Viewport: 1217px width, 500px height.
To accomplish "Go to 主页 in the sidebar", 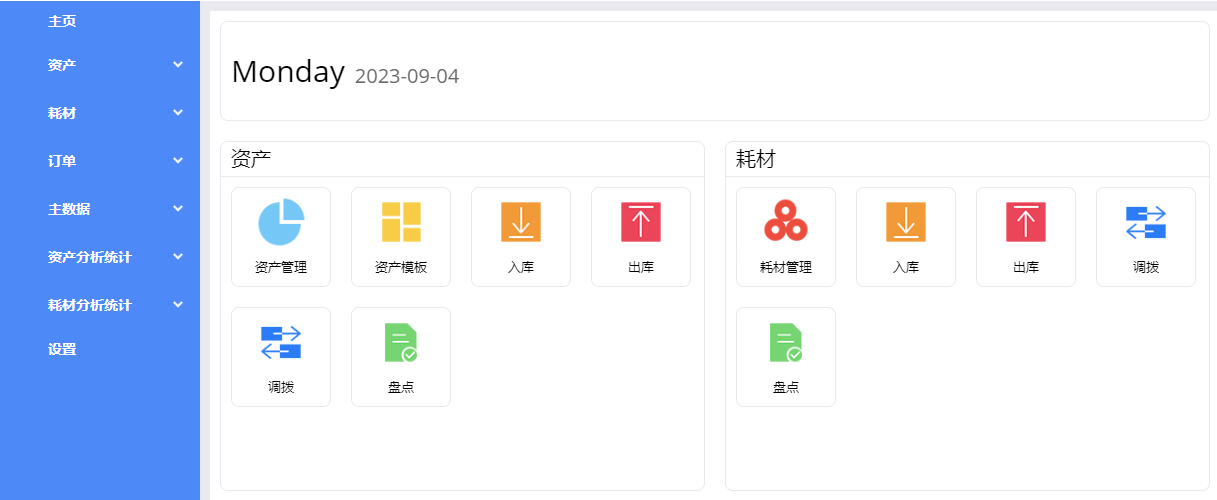I will point(62,21).
